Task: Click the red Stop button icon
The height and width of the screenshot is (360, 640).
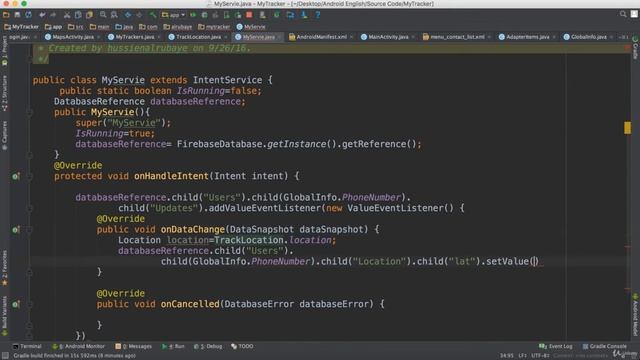Action: click(249, 15)
